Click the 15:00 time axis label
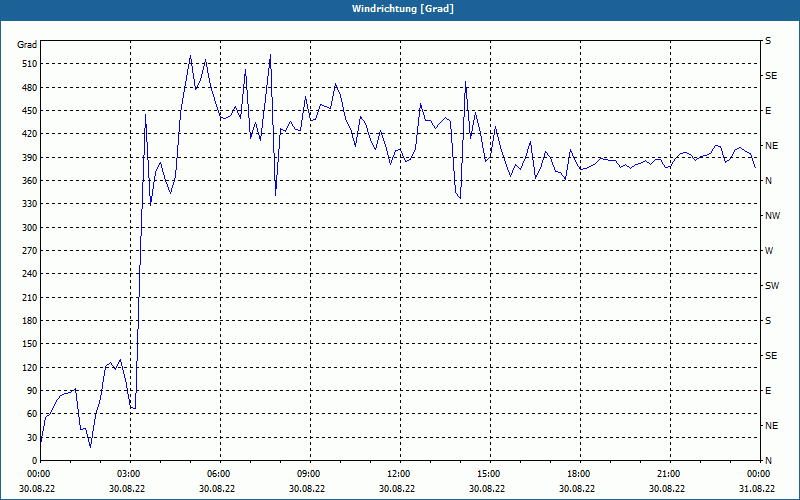 [489, 474]
